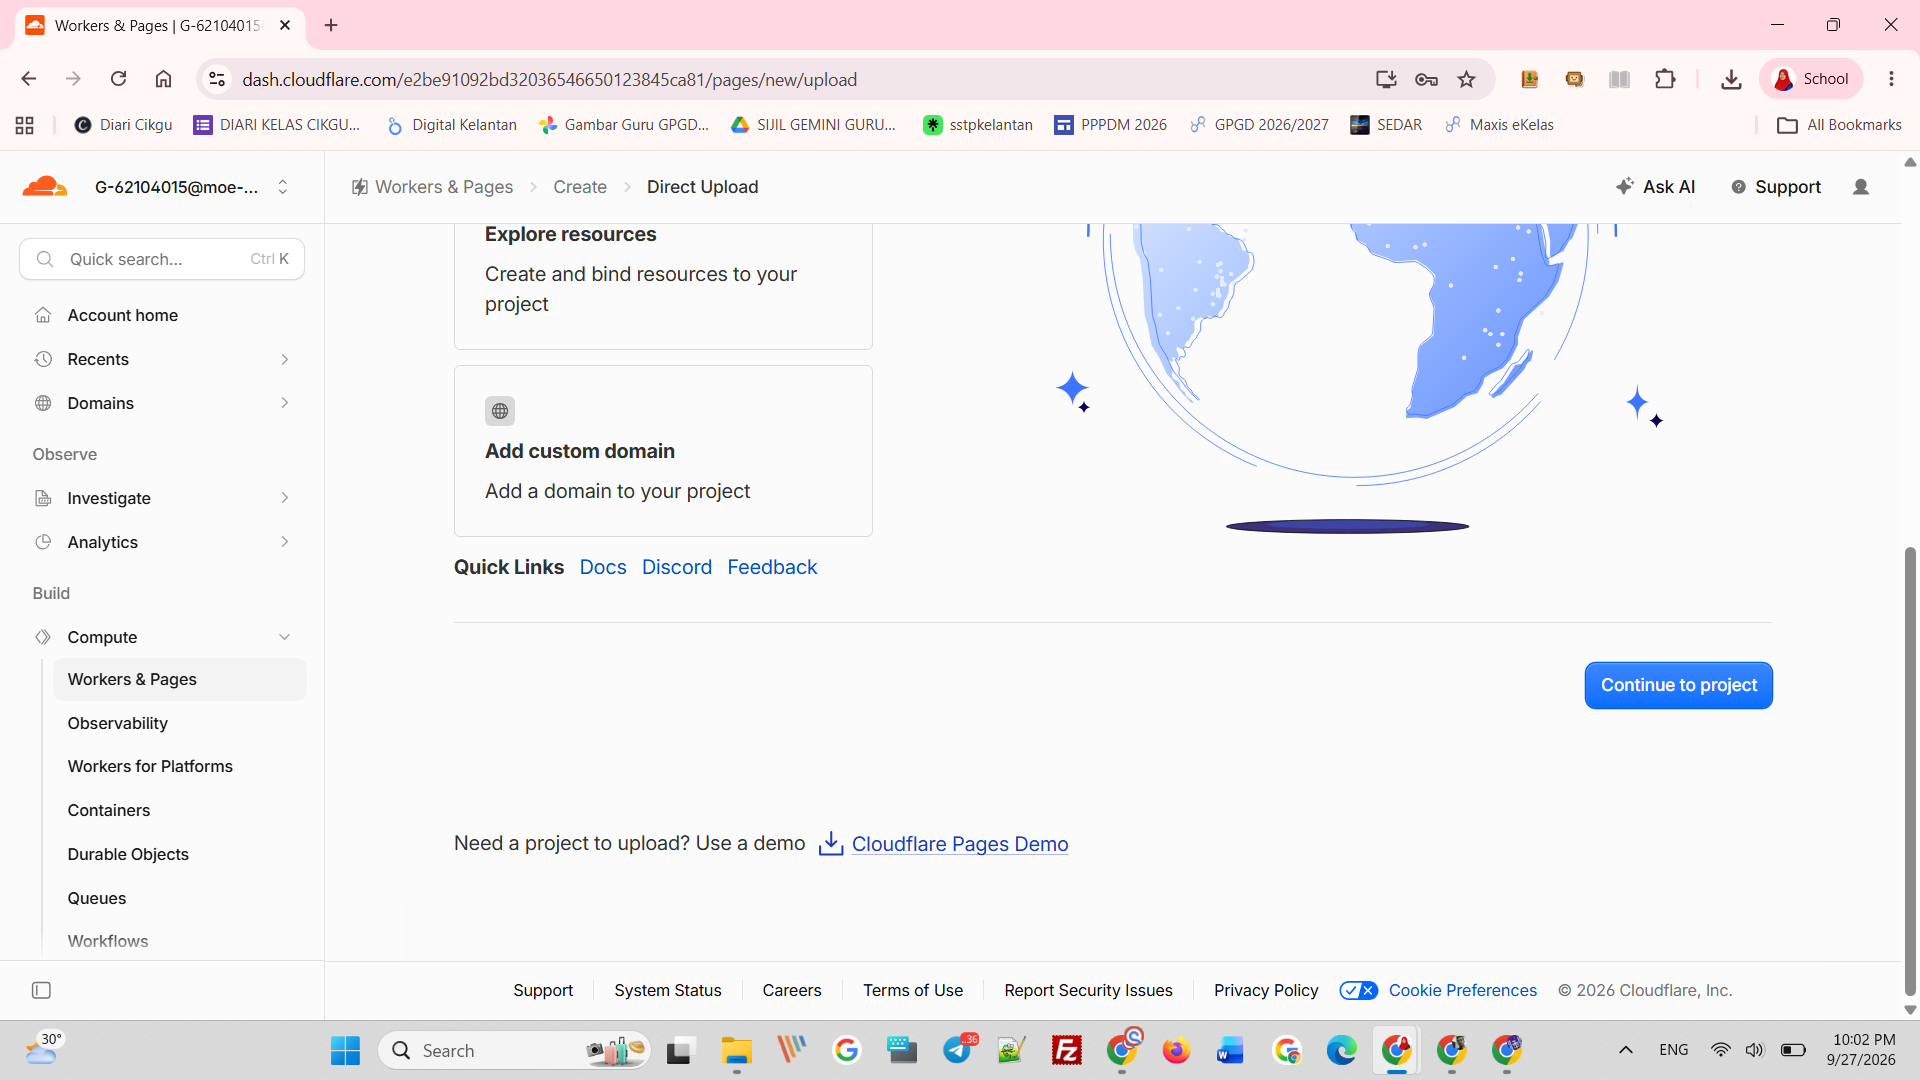Open the extensions puzzle icon
1920x1080 pixels.
[x=1665, y=79]
